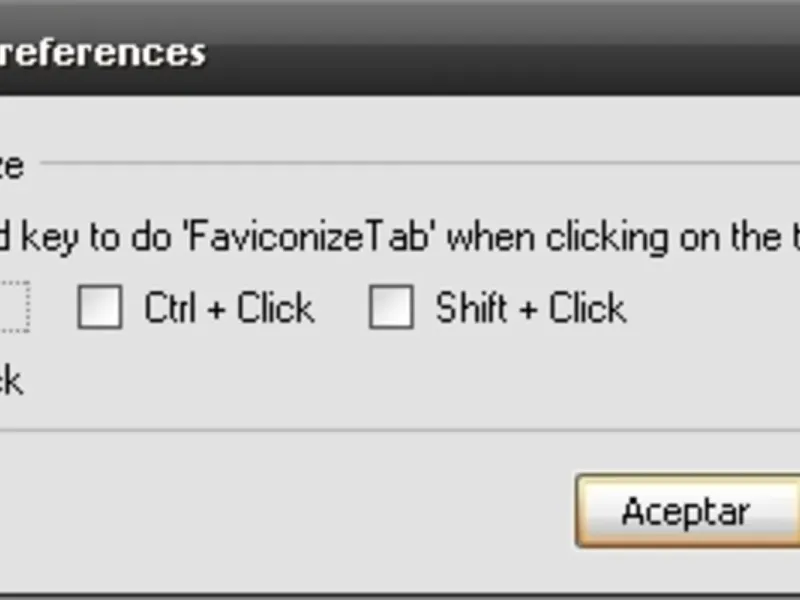Viewport: 800px width, 600px height.
Task: Click the empty space right of 'Shift + Click'
Action: [710, 308]
